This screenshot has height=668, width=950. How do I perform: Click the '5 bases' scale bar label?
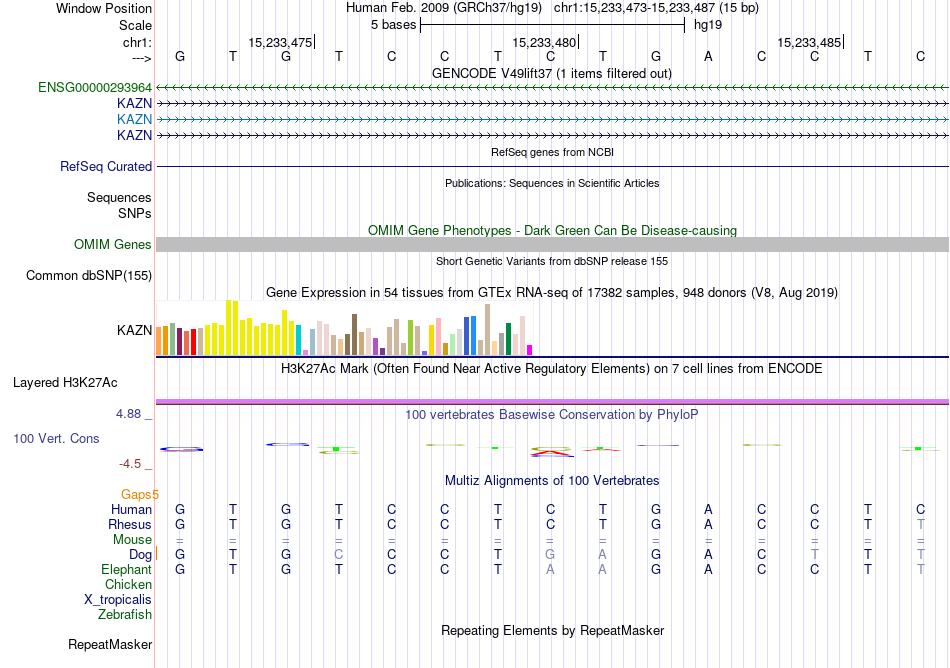tap(394, 25)
